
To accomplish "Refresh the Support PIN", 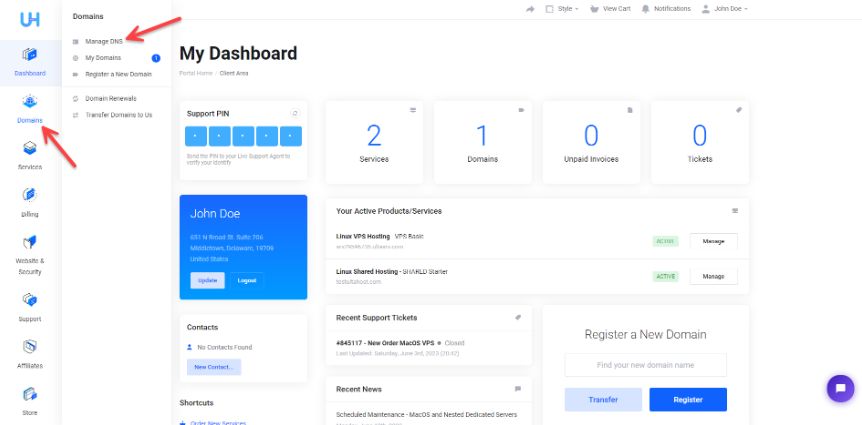I will click(295, 113).
